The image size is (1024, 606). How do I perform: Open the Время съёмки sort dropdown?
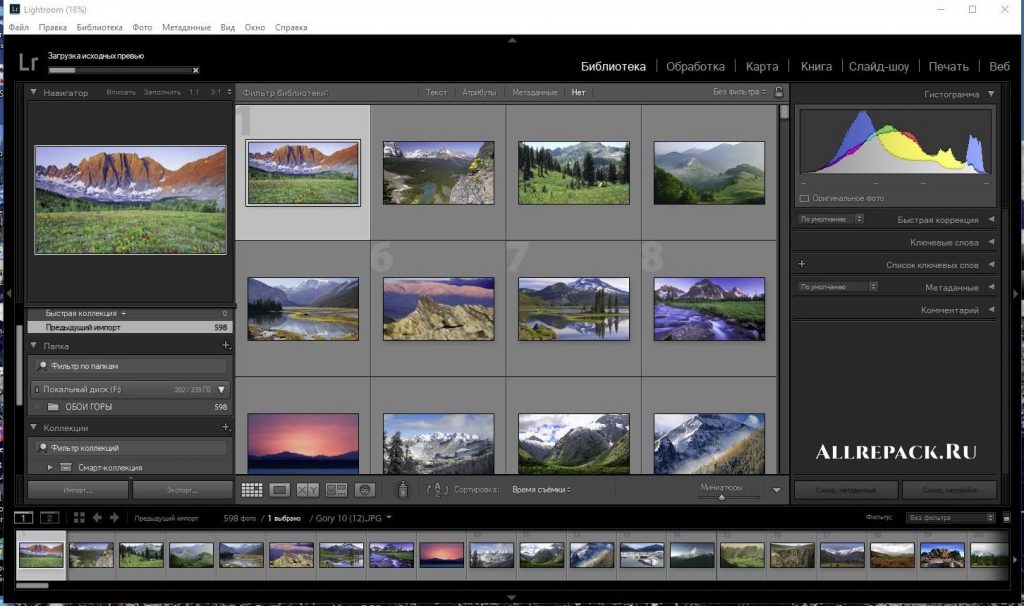541,490
